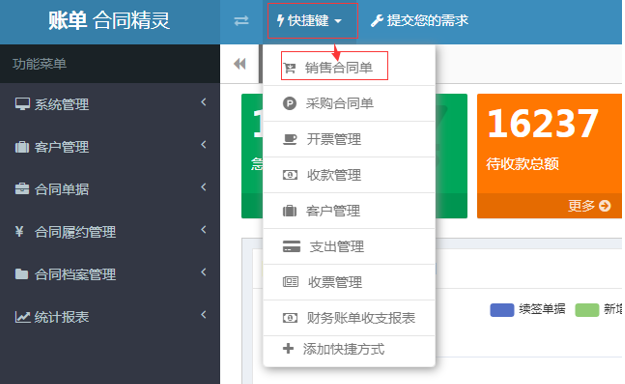The width and height of the screenshot is (625, 384).
Task: Expand the 系统管理 chevron
Action: coord(204,102)
